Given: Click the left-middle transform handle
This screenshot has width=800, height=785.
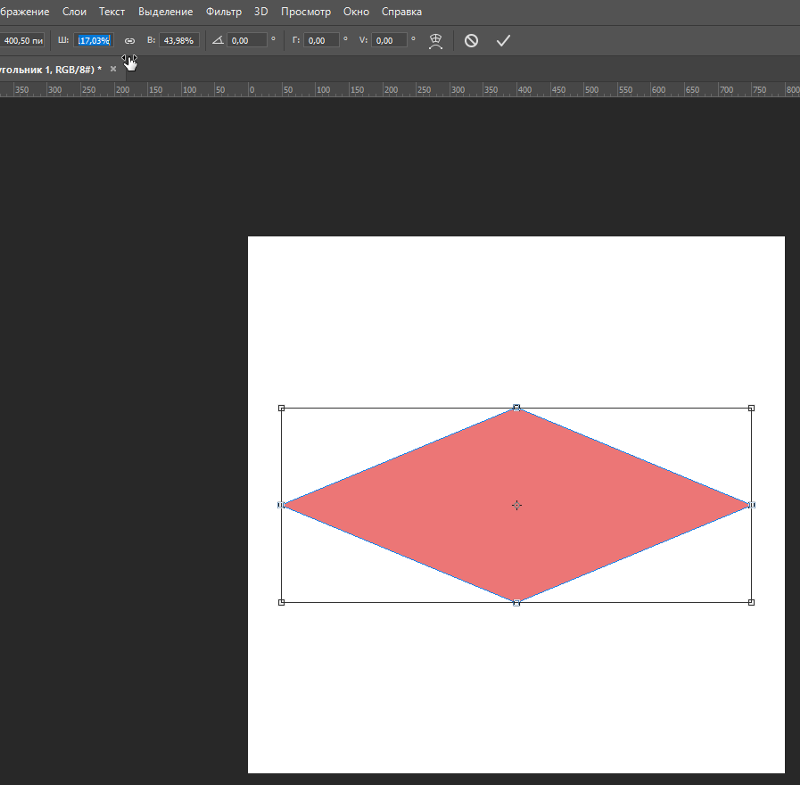Looking at the screenshot, I should 281,505.
